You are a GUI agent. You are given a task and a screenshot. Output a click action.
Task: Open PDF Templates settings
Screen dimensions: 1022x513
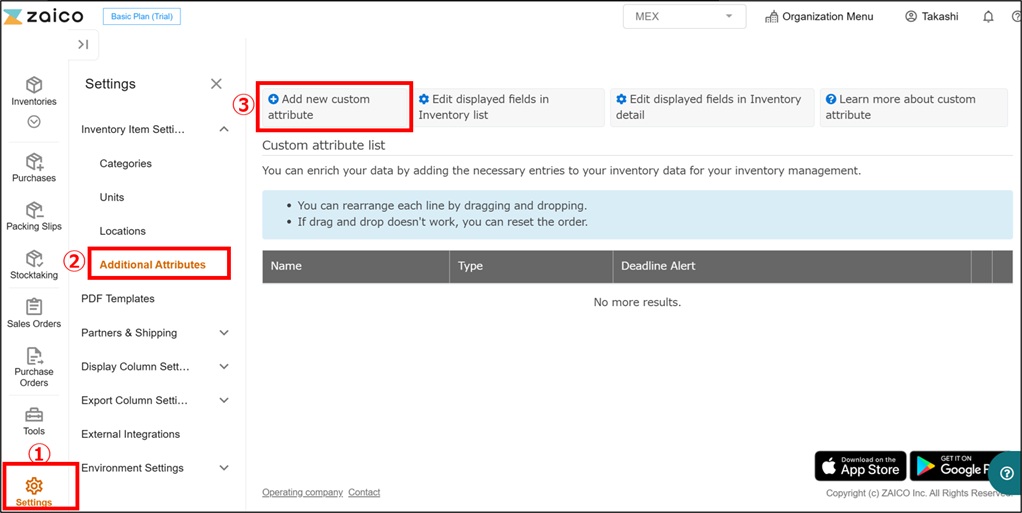point(118,299)
